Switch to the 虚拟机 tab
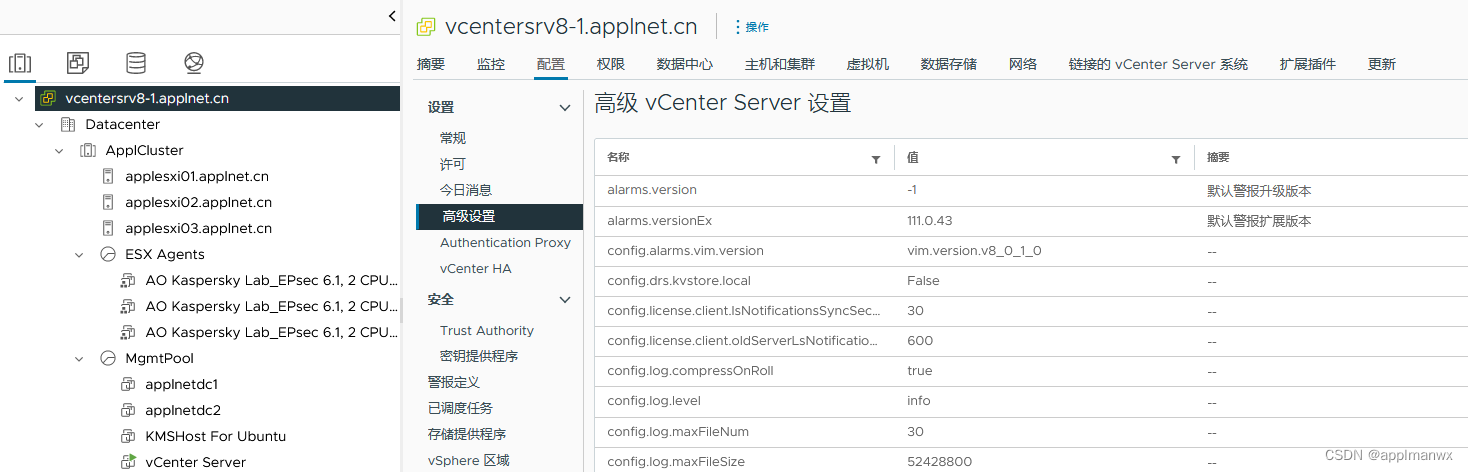This screenshot has width=1468, height=472. (x=868, y=64)
